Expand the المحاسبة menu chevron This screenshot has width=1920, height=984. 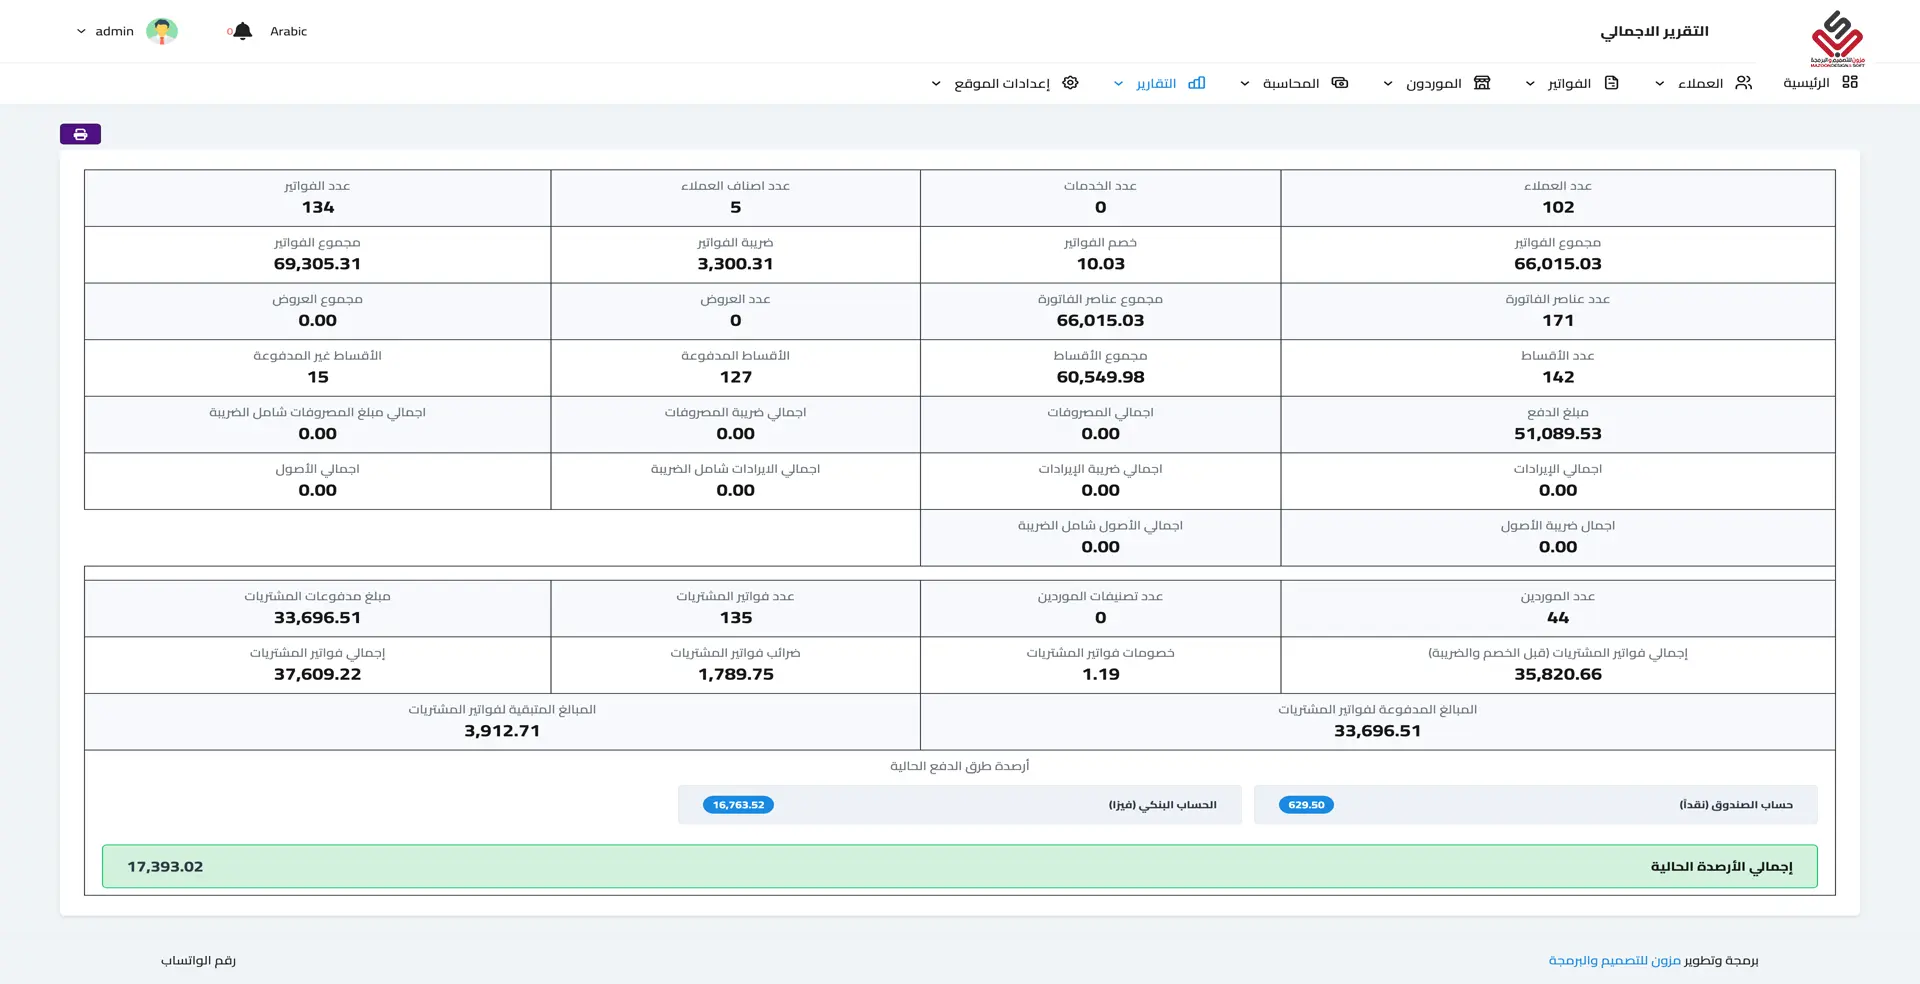click(x=1245, y=84)
